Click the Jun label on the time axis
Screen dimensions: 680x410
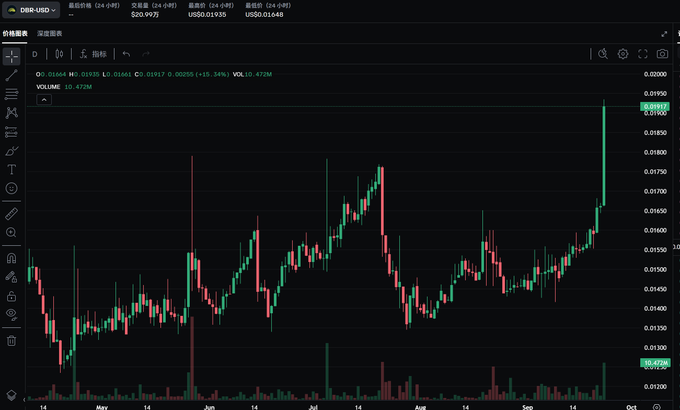coord(209,407)
